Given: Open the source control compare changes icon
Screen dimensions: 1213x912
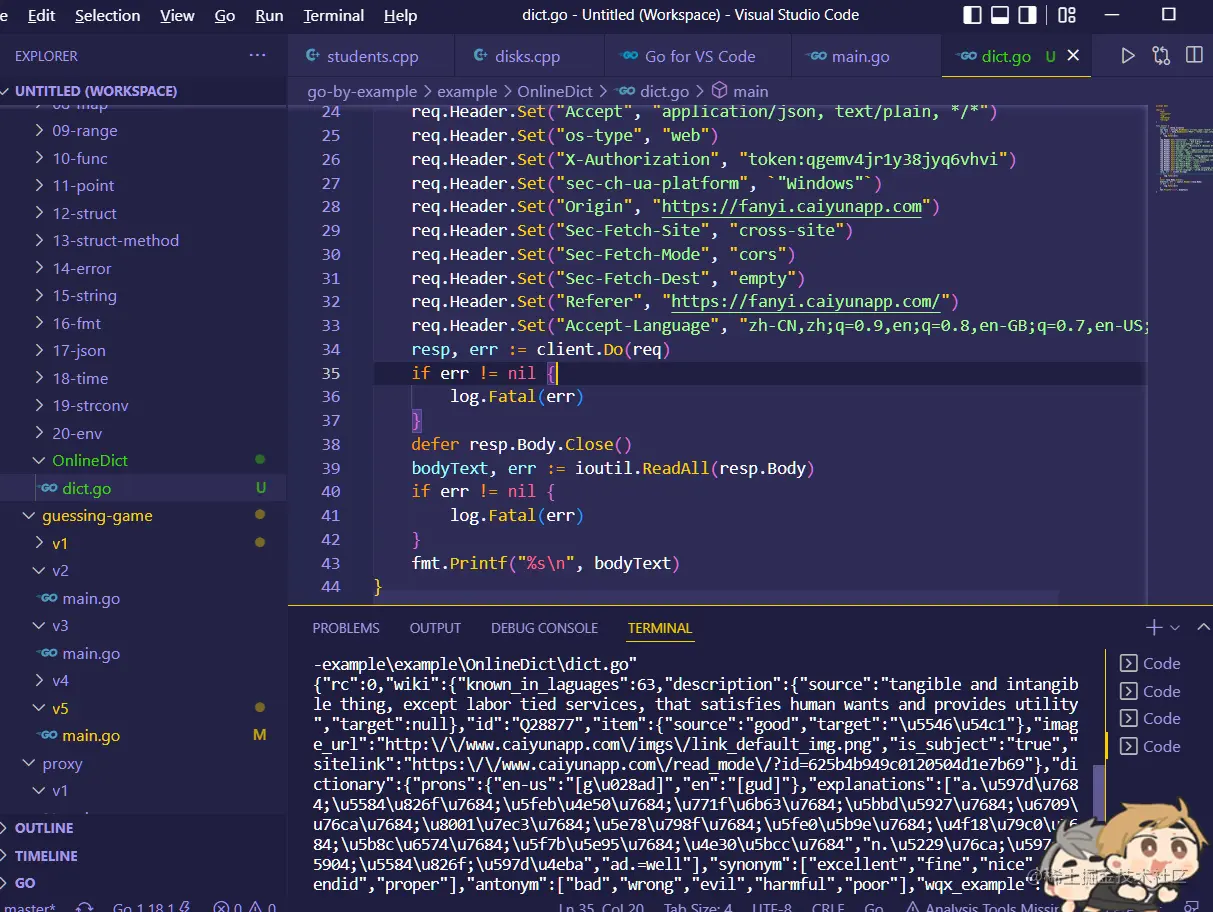Looking at the screenshot, I should (1161, 56).
